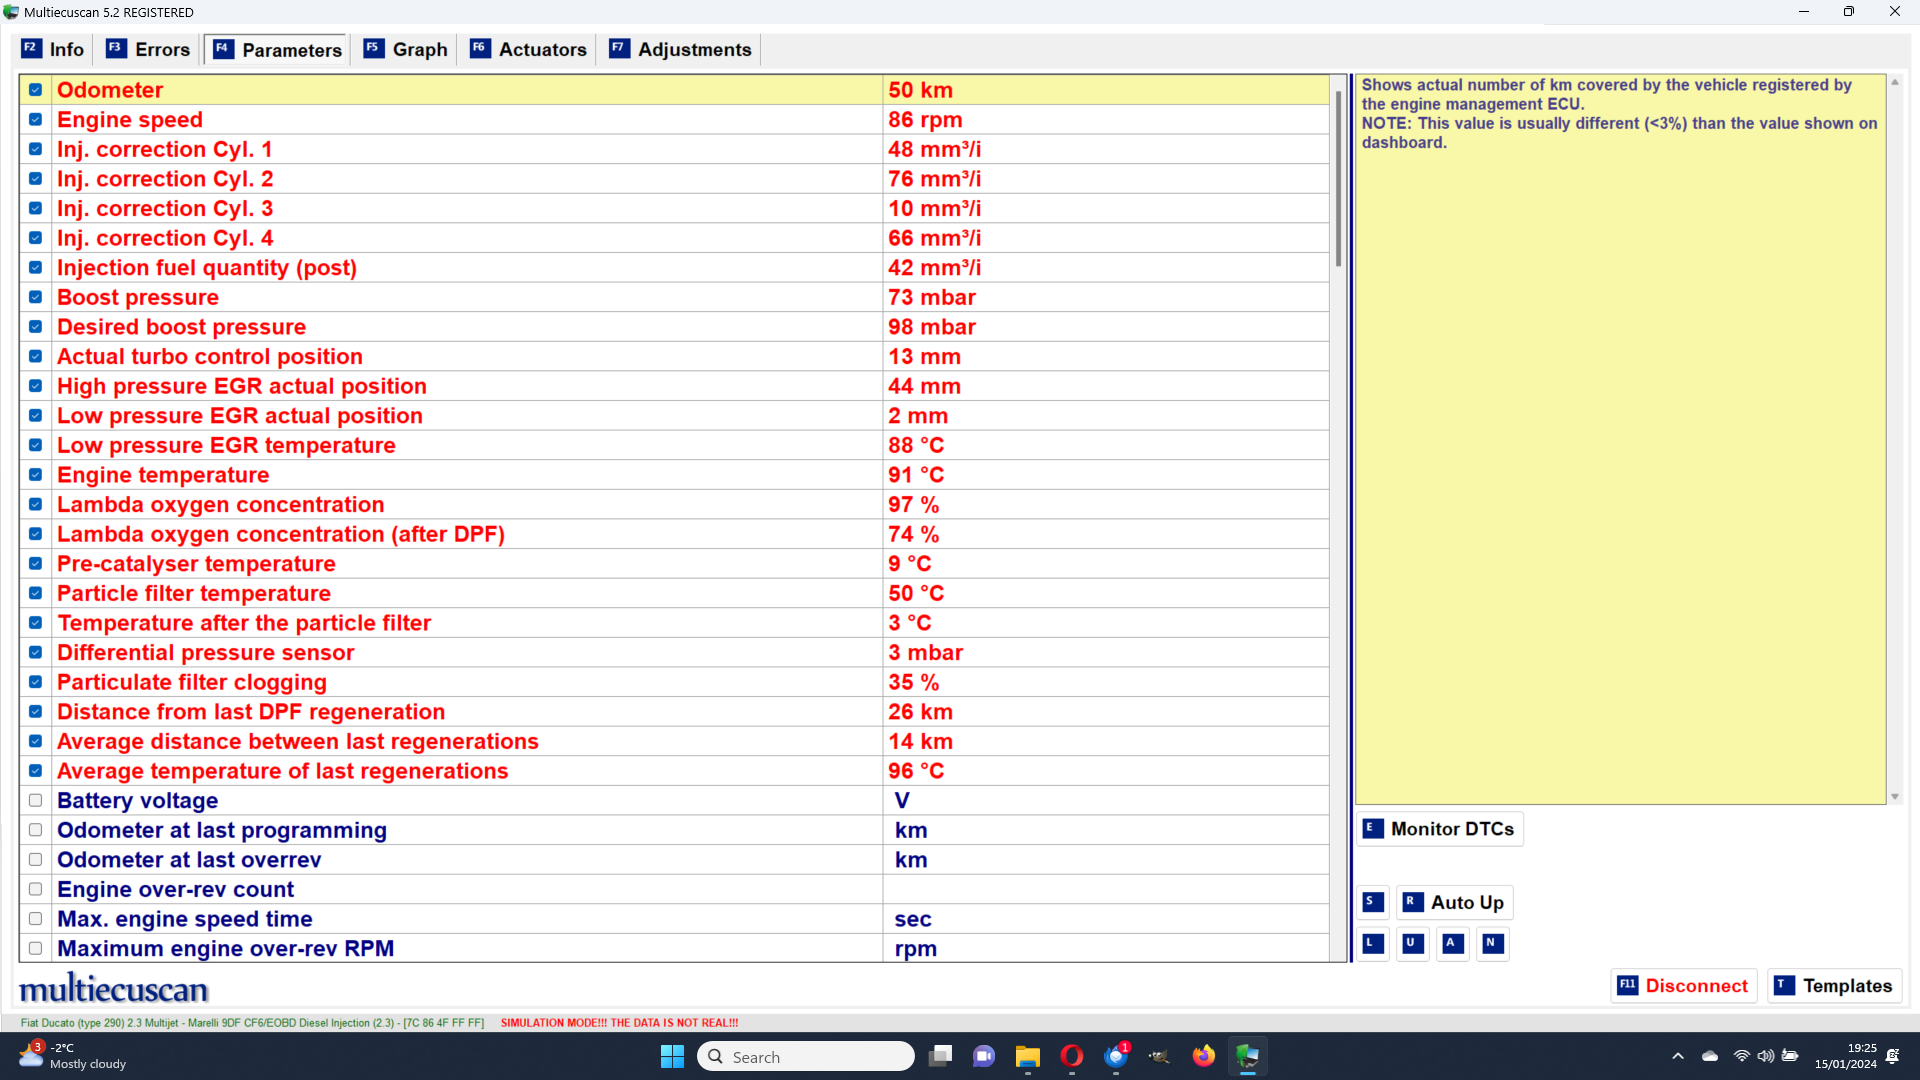This screenshot has height=1080, width=1920.
Task: Click the taskbar Search field
Action: pos(806,1056)
